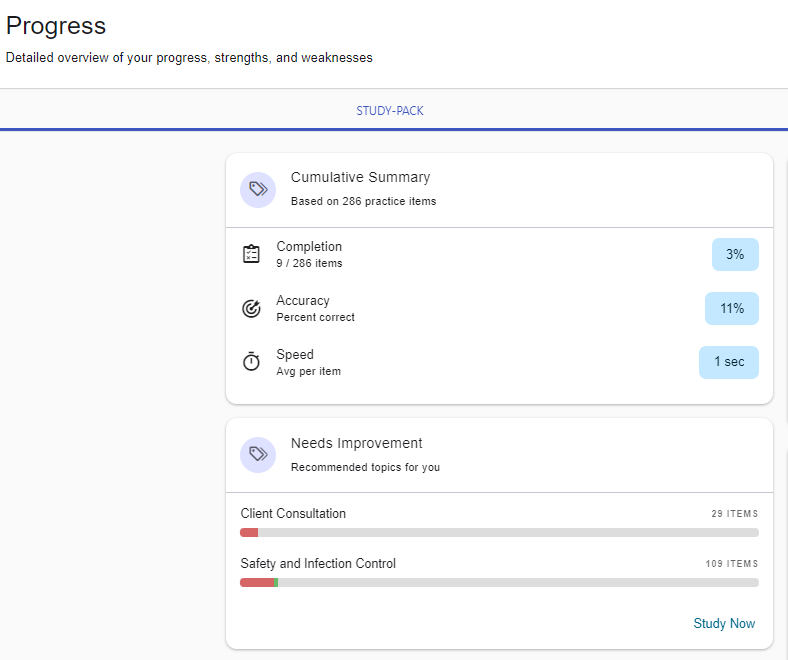Click the Cumulative Summary card title

(x=360, y=177)
